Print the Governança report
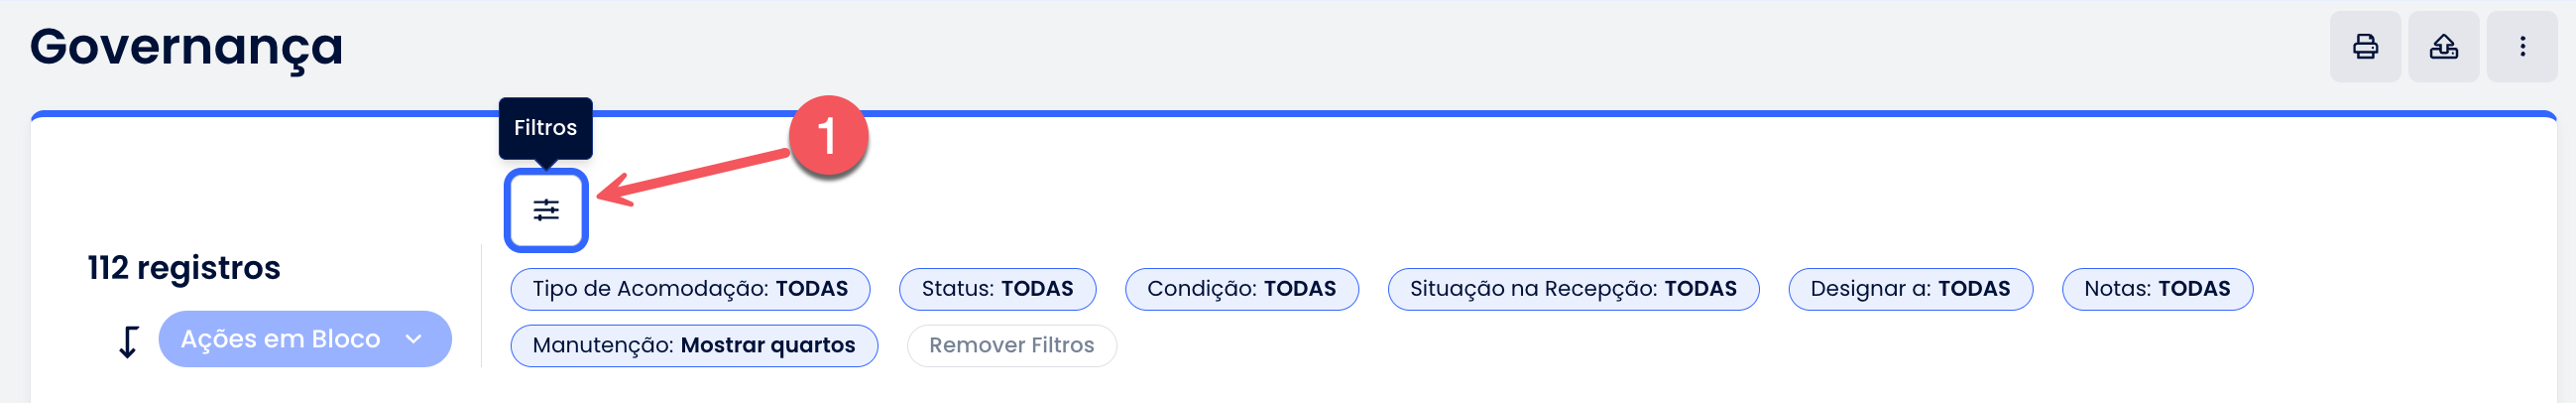 2365,47
